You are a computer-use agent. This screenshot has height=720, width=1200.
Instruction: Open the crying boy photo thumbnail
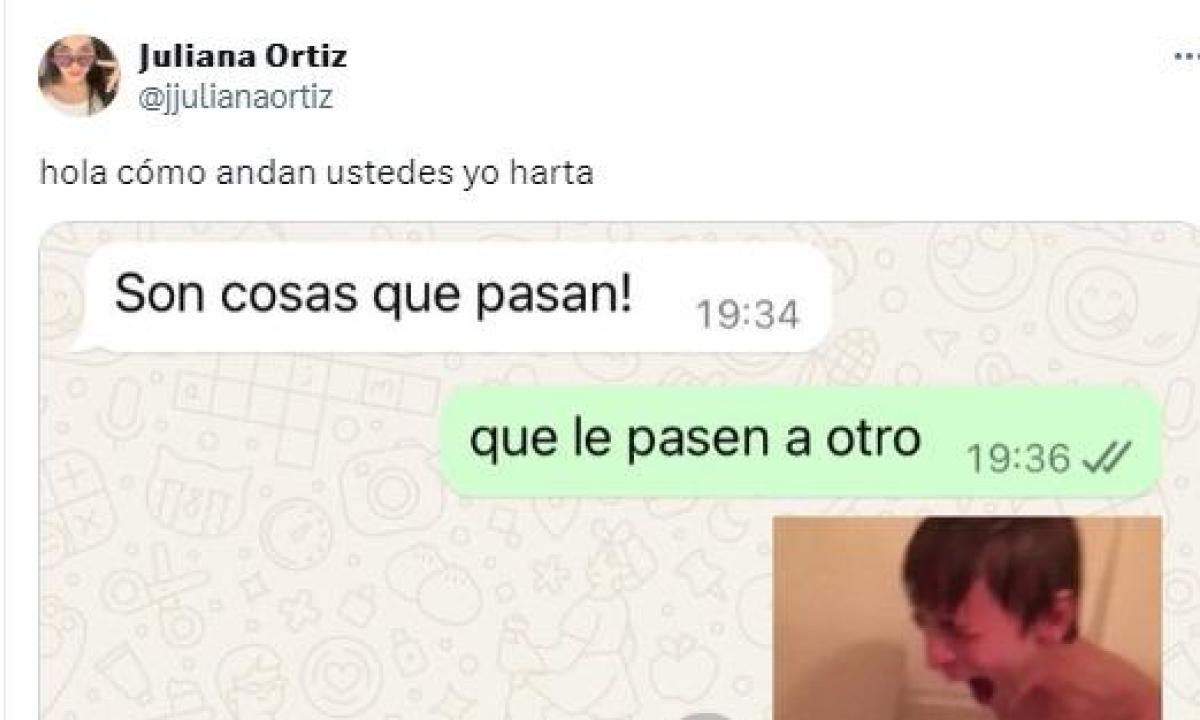tap(967, 618)
